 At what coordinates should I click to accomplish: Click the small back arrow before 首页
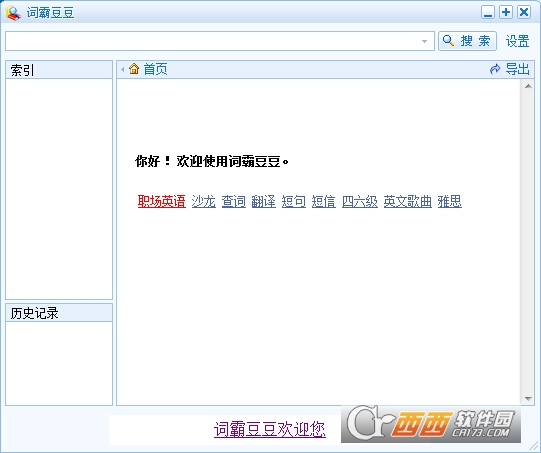tap(122, 70)
